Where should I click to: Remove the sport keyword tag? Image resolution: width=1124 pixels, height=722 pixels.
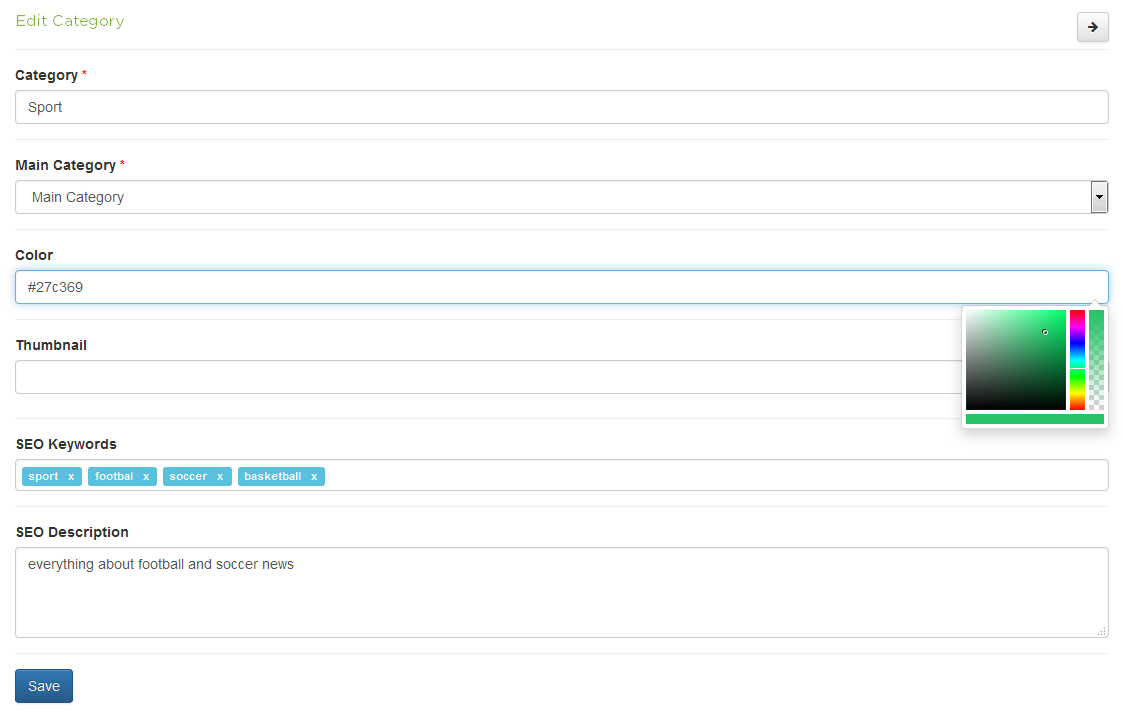pyautogui.click(x=71, y=477)
